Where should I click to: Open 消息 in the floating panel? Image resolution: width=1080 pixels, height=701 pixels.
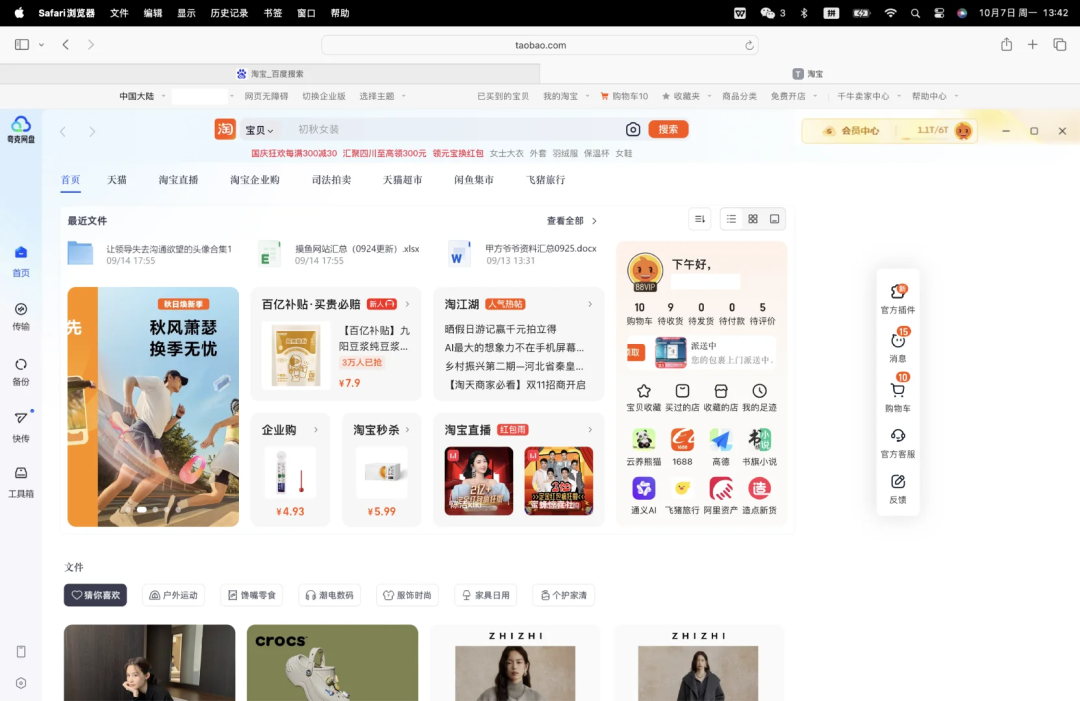click(897, 346)
